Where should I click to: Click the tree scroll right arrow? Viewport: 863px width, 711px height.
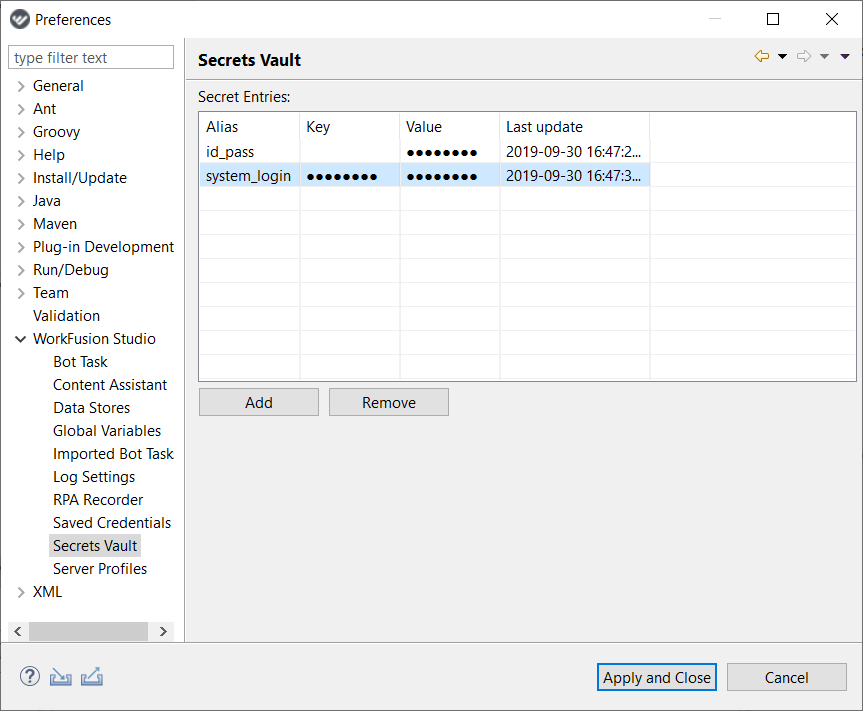tap(163, 631)
